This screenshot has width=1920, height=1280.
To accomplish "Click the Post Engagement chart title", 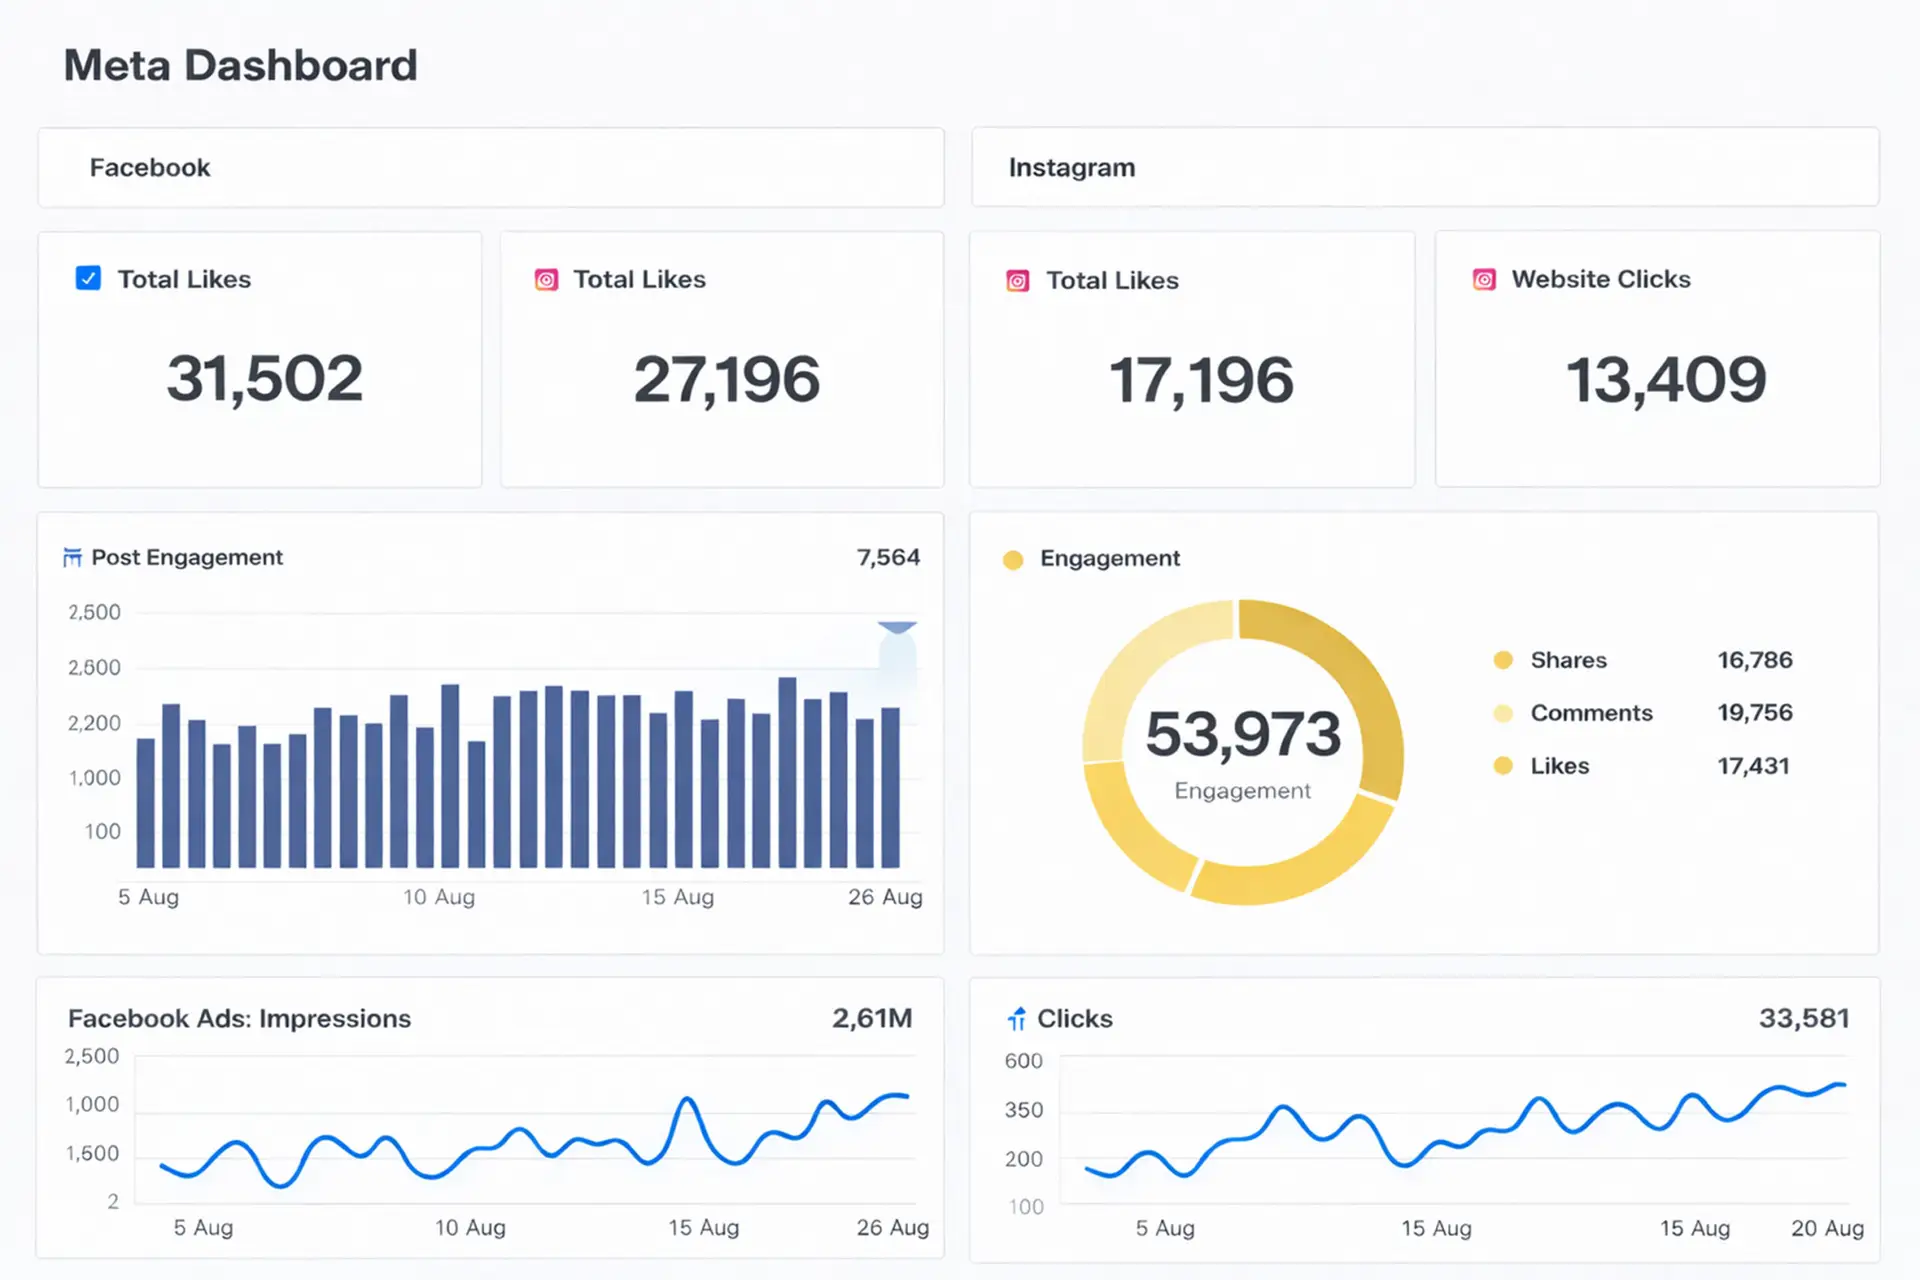I will [x=187, y=557].
